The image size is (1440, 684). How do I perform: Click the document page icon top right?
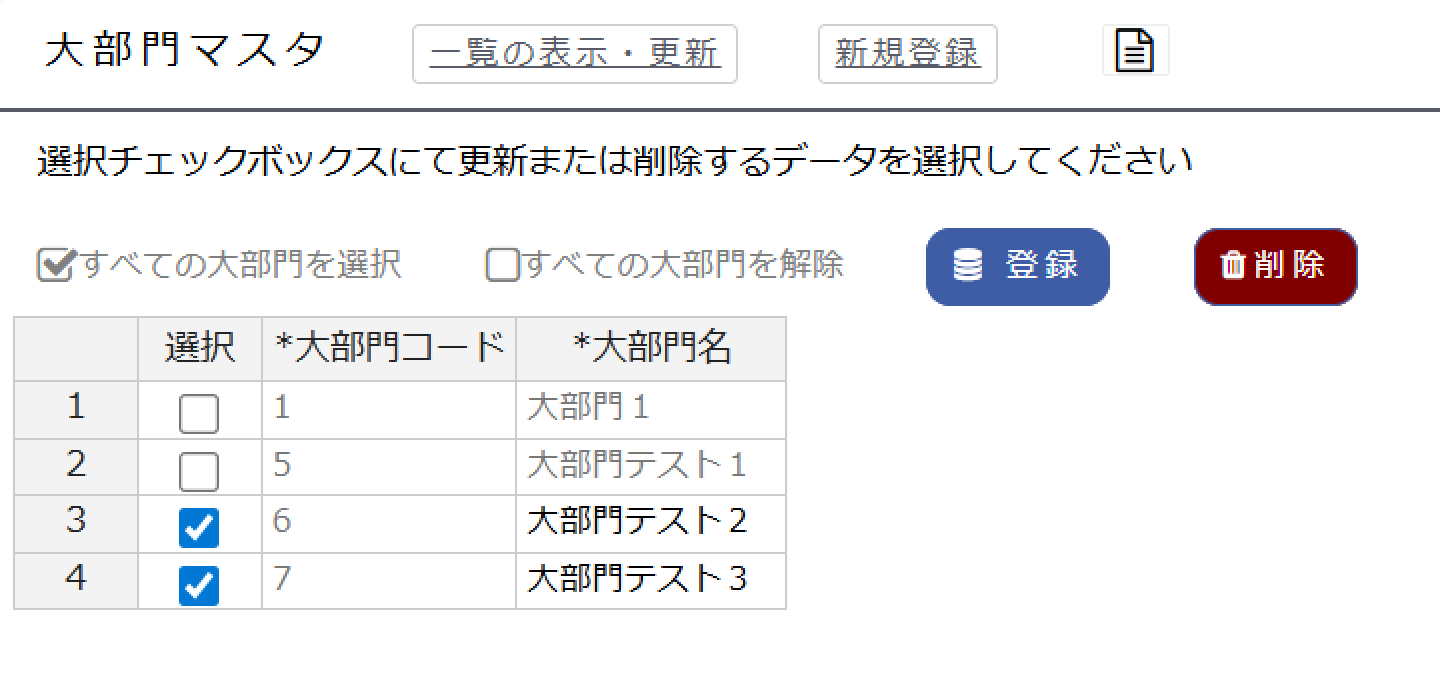pos(1136,48)
